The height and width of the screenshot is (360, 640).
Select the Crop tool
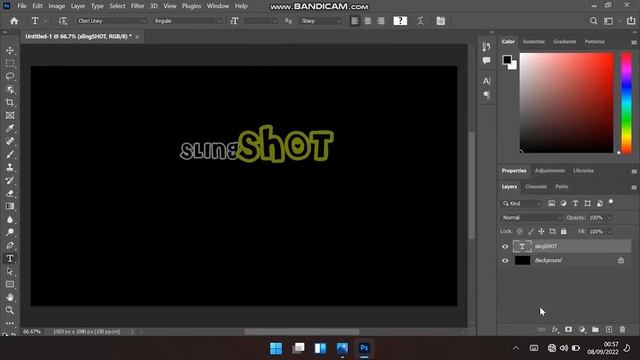[x=10, y=102]
